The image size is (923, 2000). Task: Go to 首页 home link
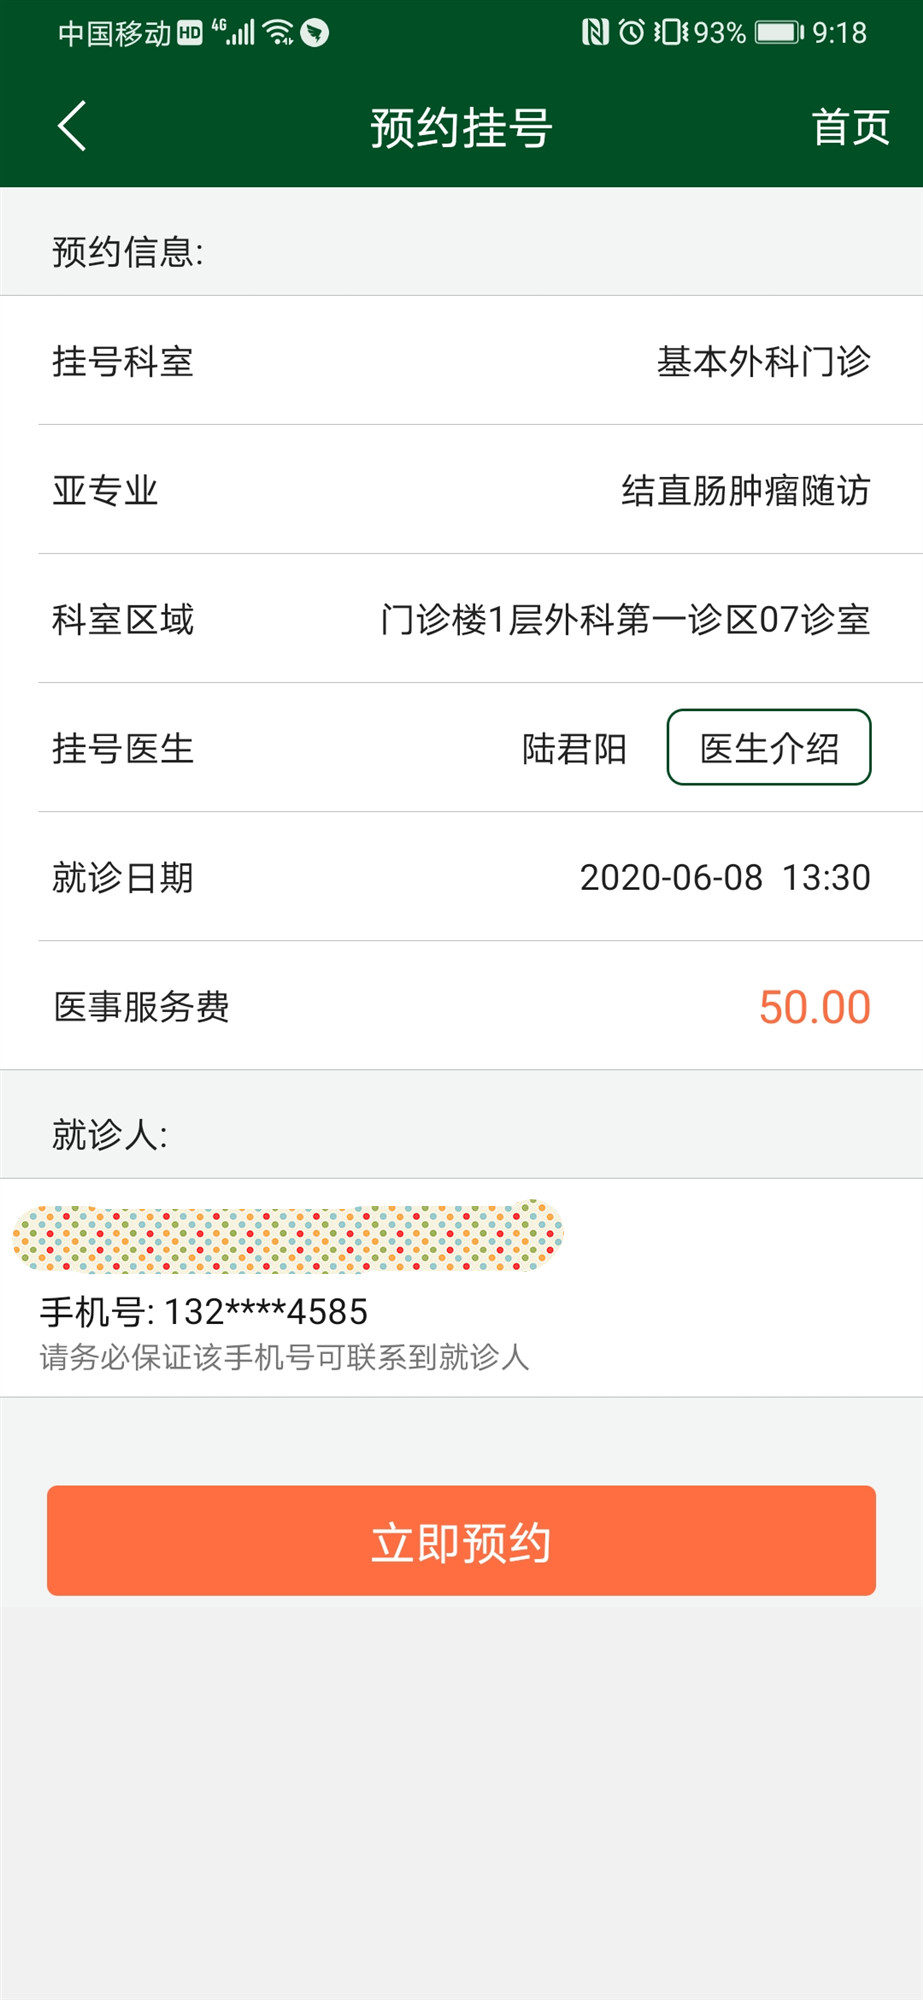850,127
